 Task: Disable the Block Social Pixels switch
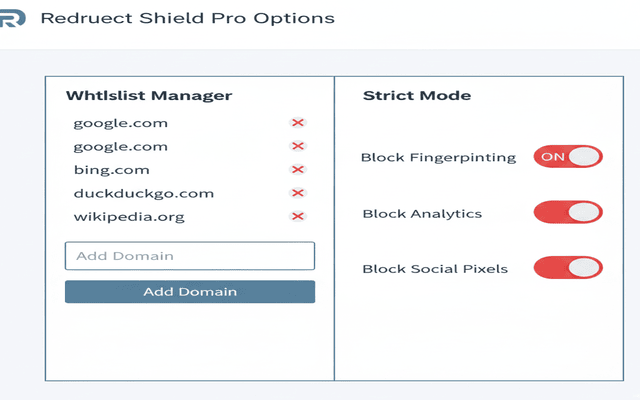568,268
